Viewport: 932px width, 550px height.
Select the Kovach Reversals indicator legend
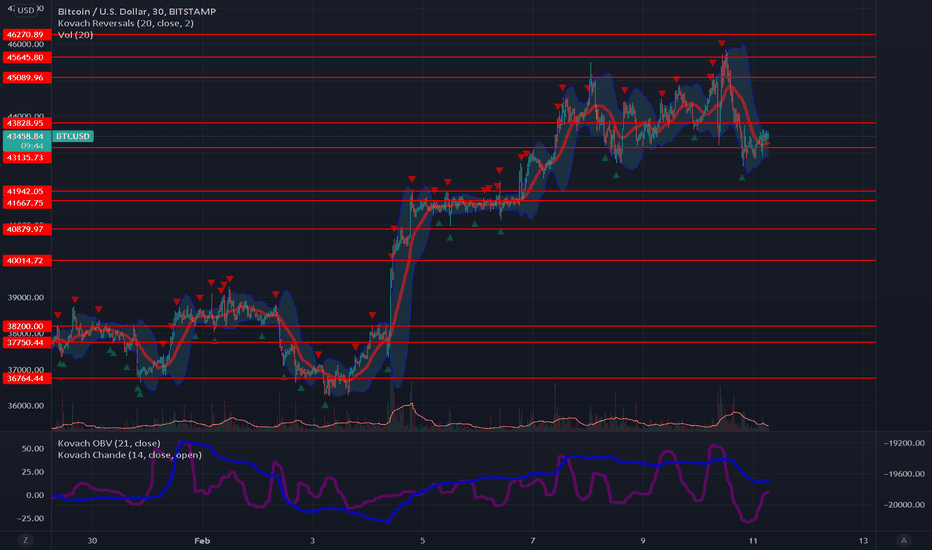[x=125, y=23]
